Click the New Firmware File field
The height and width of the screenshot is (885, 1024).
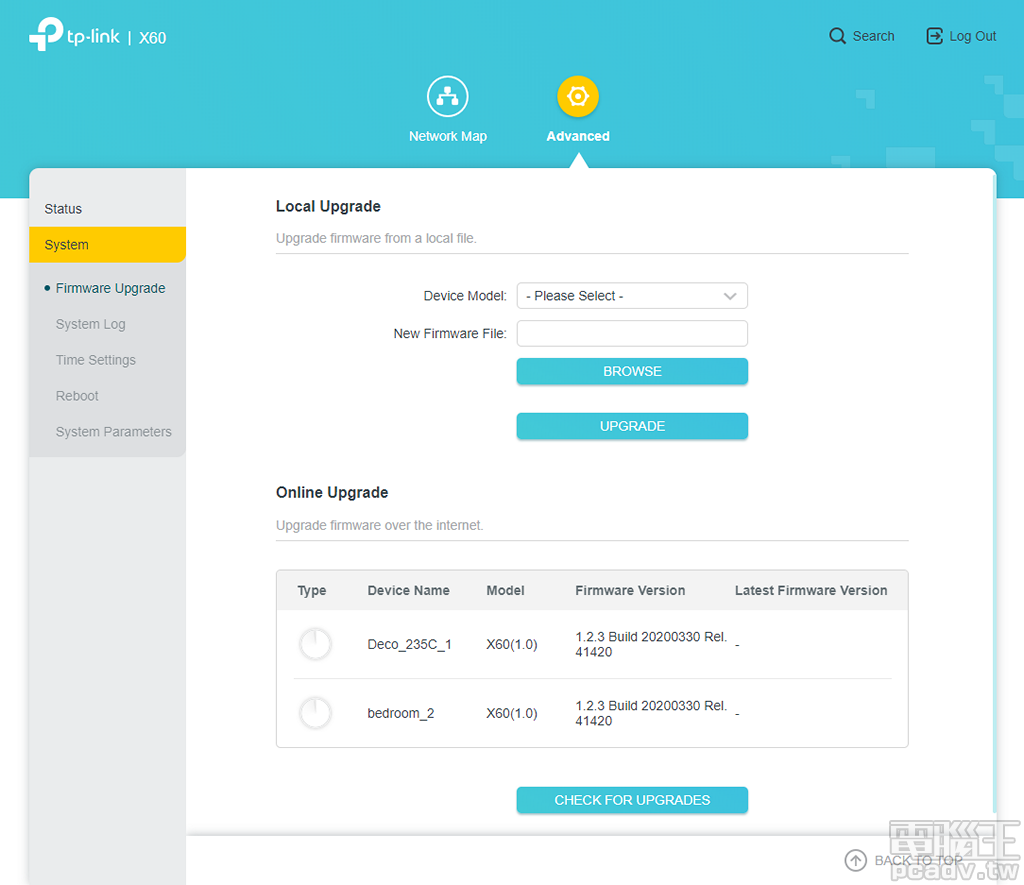click(632, 333)
